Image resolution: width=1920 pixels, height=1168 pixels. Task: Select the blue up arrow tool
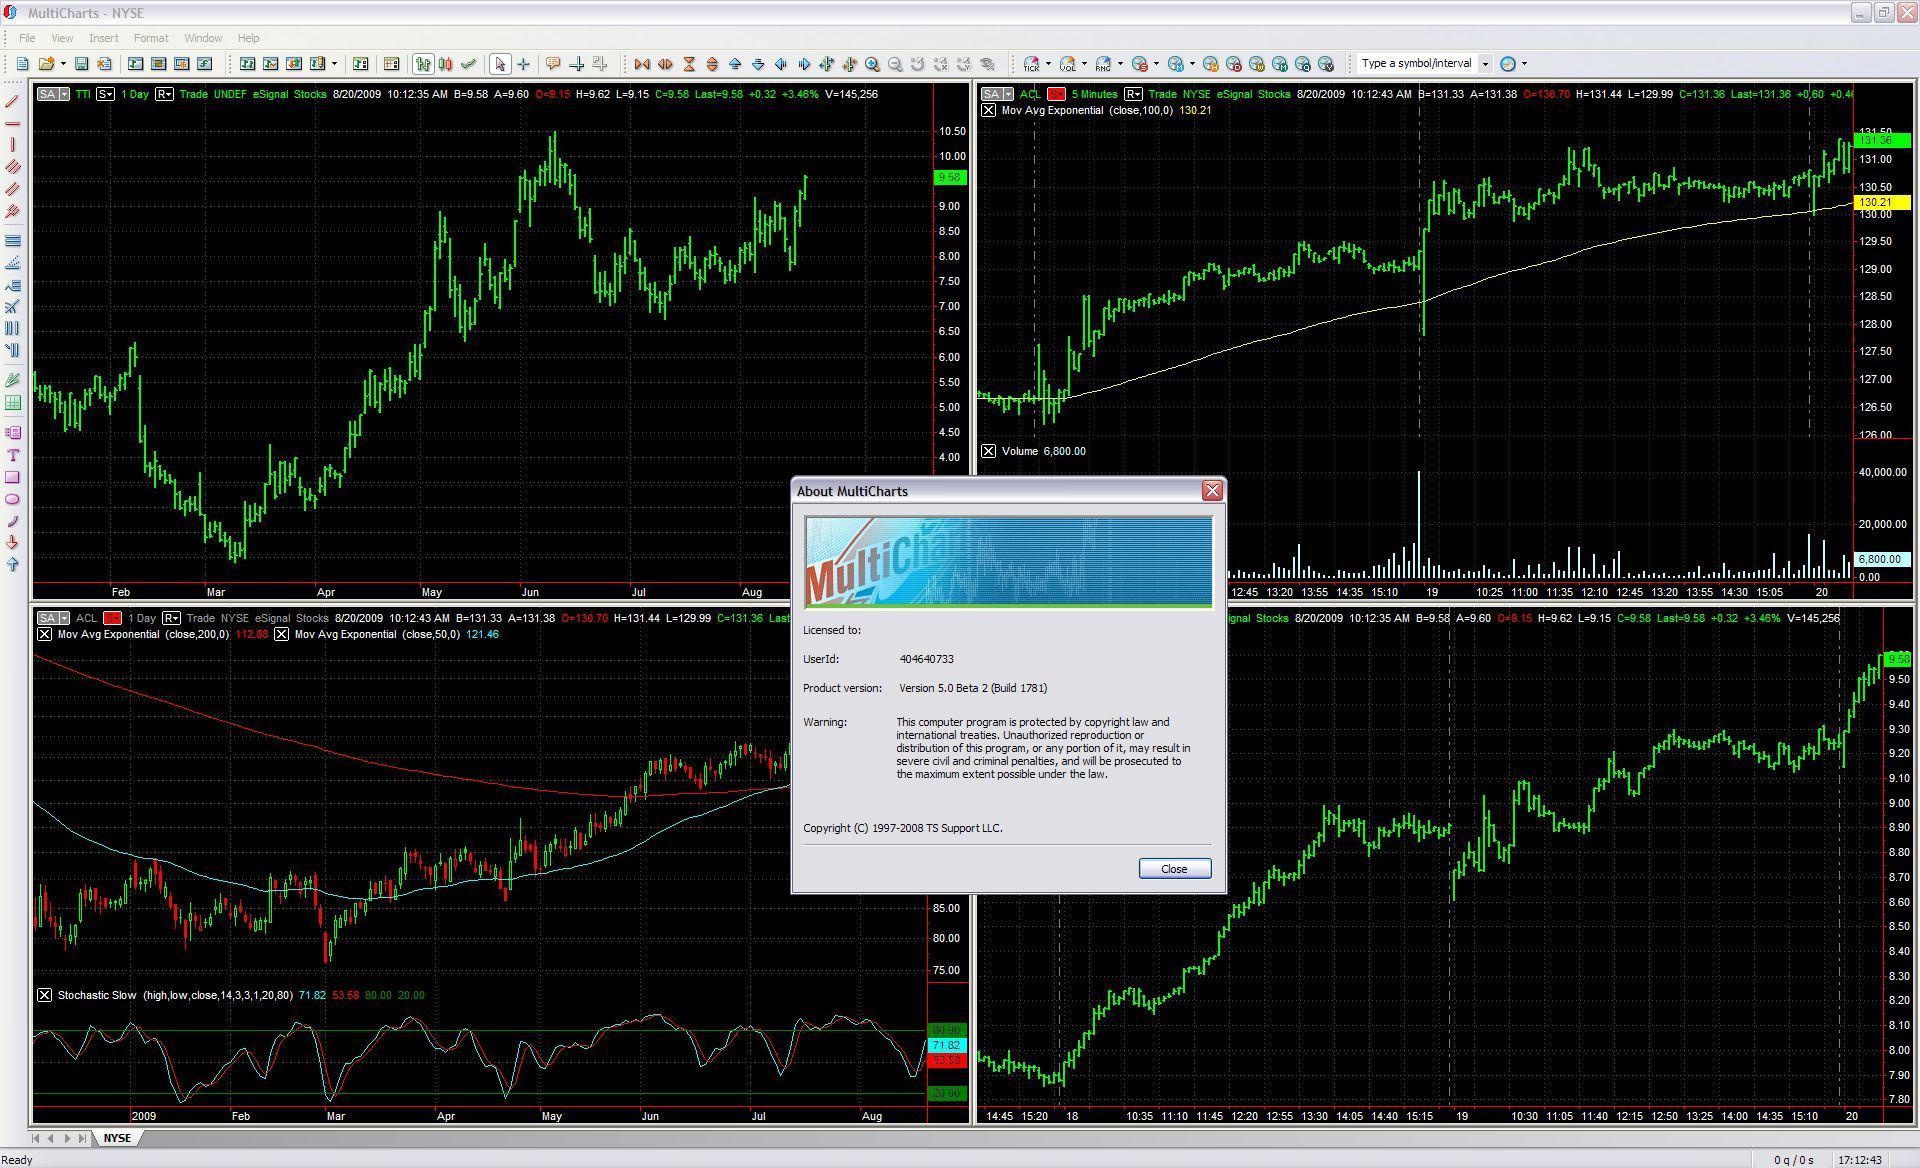coord(12,564)
